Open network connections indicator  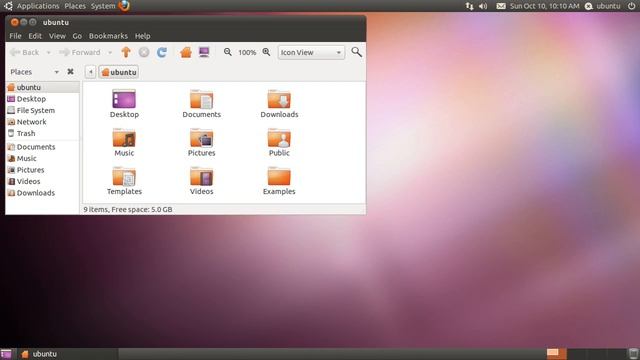click(x=469, y=6)
